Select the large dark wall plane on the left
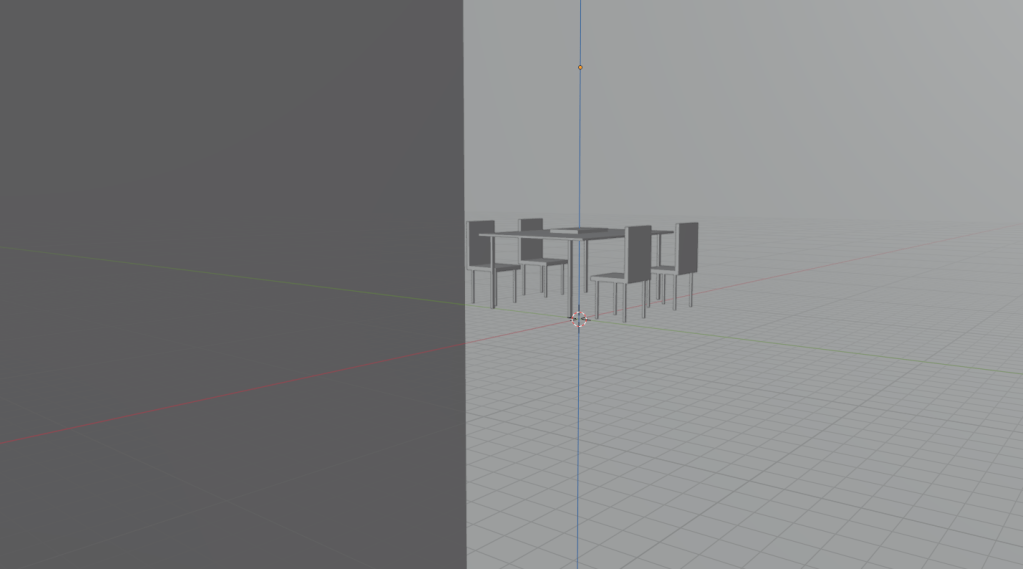 pos(230,150)
